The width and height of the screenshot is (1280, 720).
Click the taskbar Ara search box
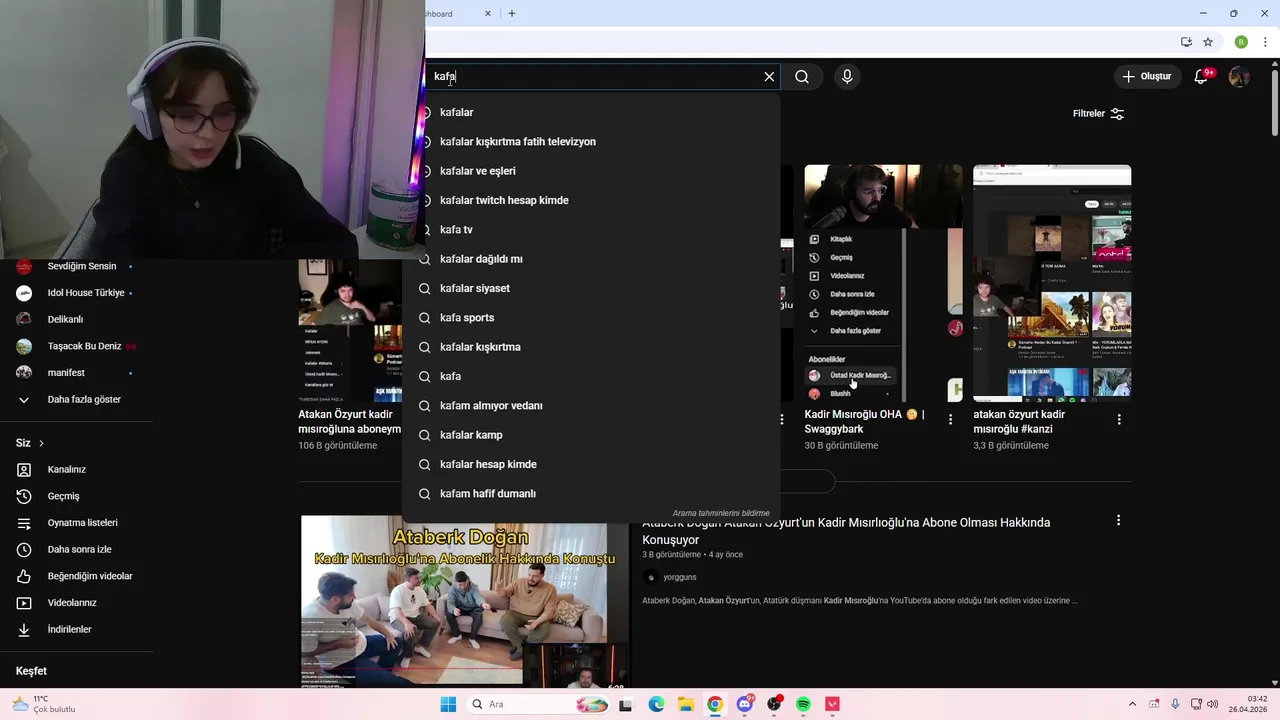click(x=540, y=704)
